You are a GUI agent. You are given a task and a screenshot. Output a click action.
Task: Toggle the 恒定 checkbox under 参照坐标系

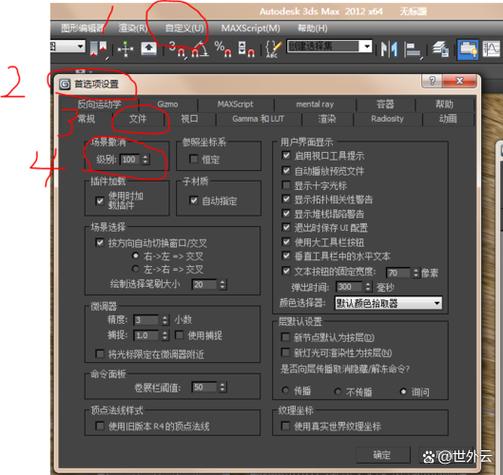tap(193, 159)
